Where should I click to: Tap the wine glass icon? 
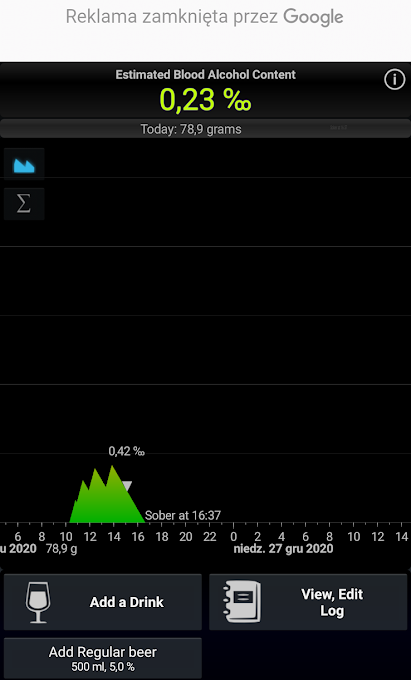38,602
